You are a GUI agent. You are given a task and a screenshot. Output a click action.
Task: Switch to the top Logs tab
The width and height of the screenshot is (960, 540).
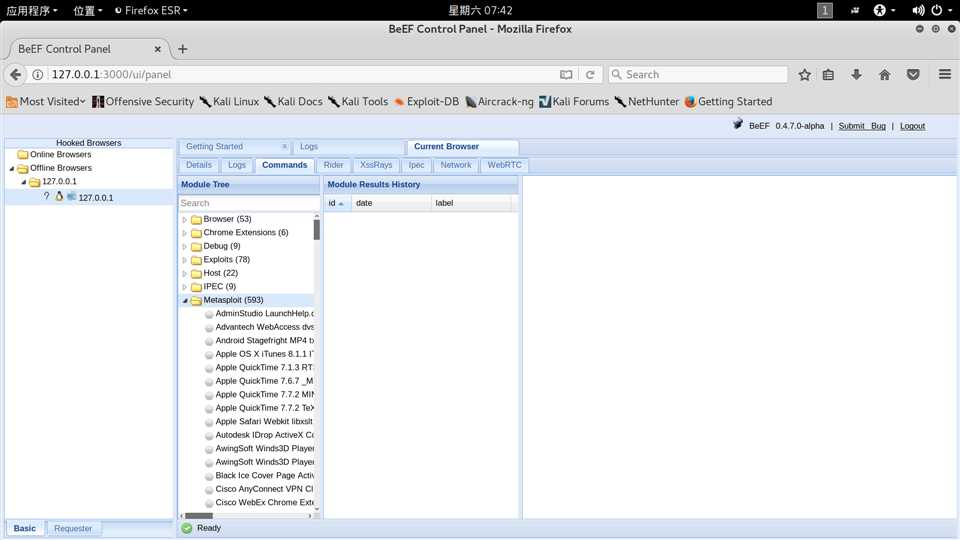pos(309,146)
